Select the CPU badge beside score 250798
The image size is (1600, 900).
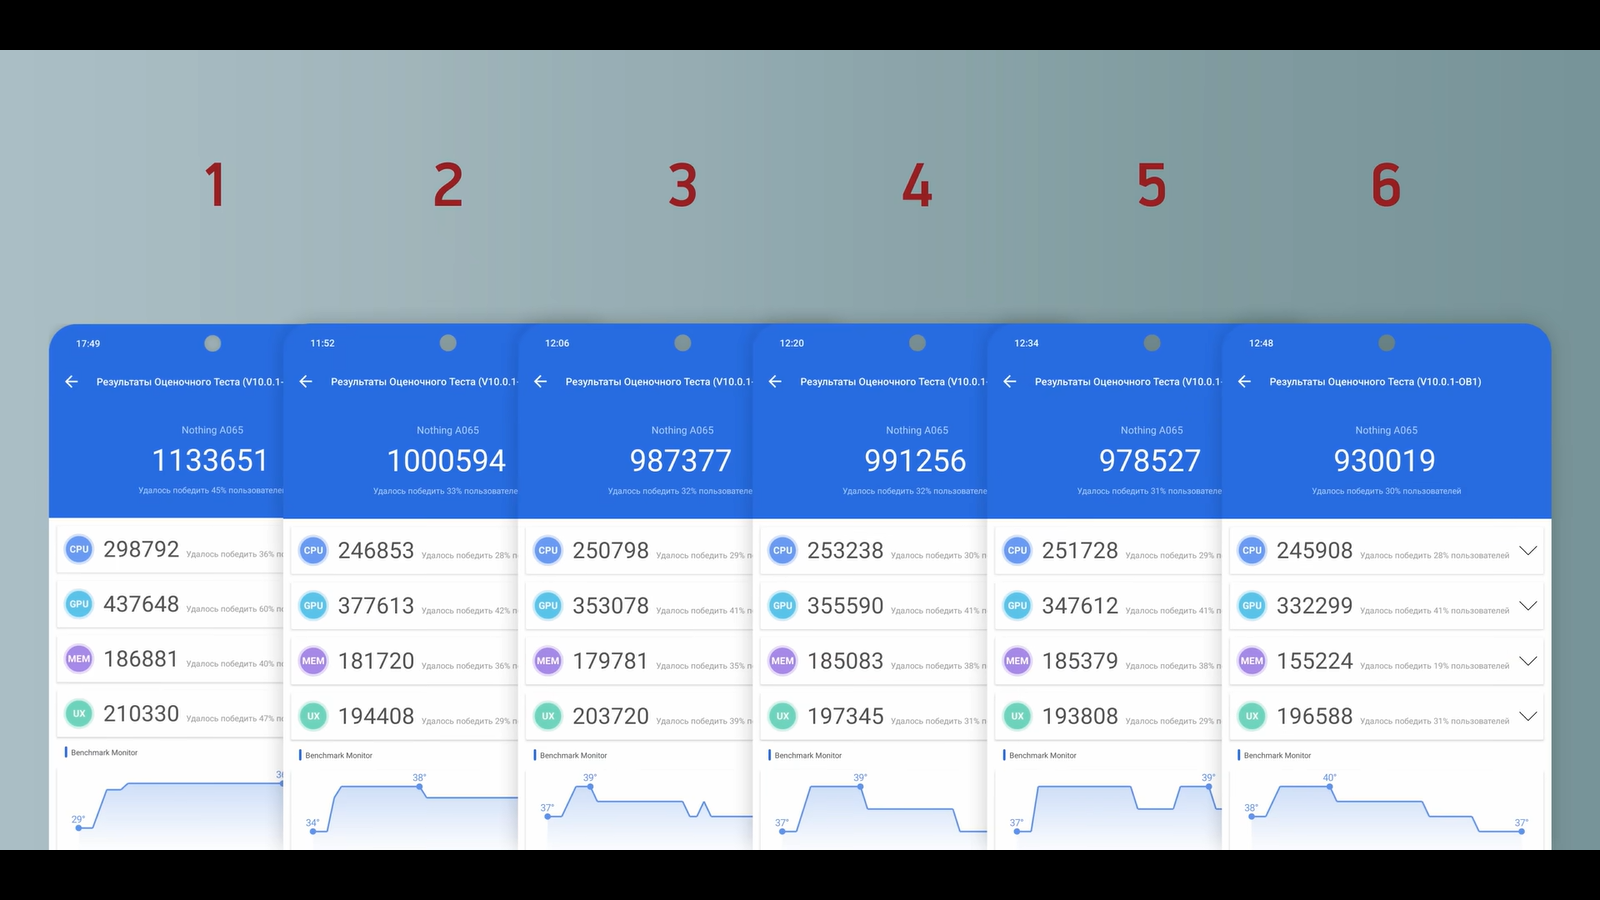pyautogui.click(x=548, y=550)
